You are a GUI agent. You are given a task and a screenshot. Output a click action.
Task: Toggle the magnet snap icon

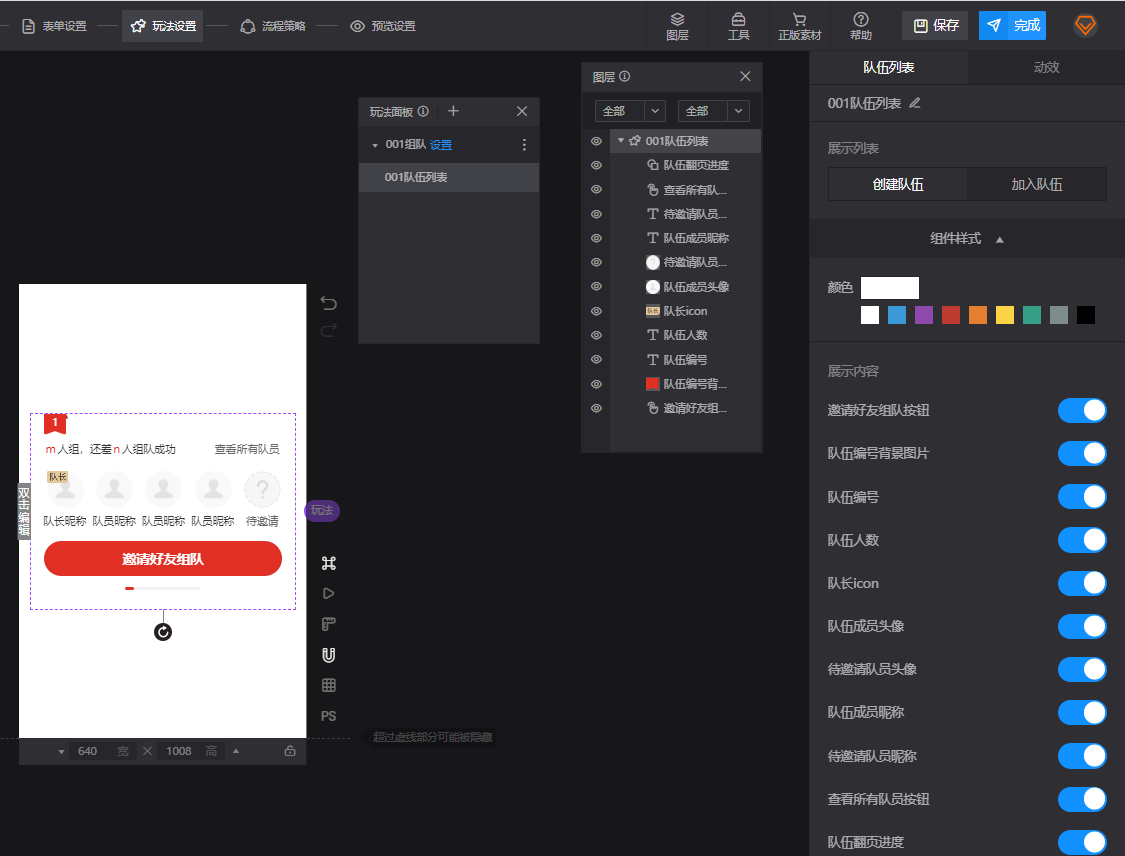pyautogui.click(x=329, y=654)
